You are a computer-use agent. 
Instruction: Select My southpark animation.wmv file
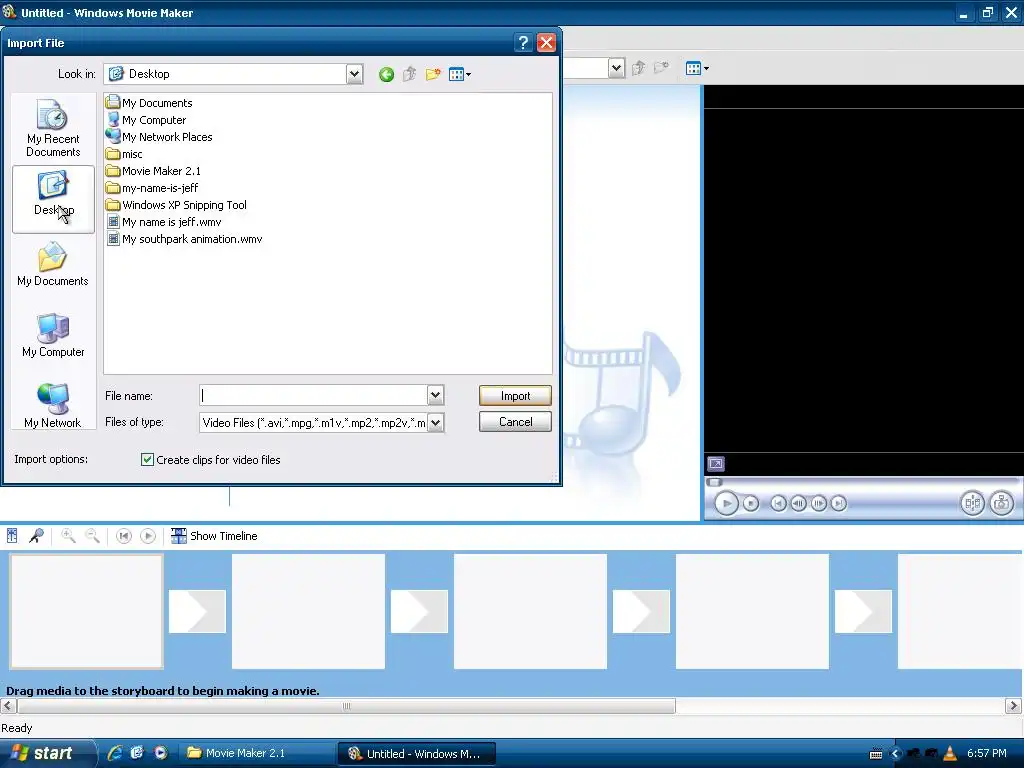(184, 239)
